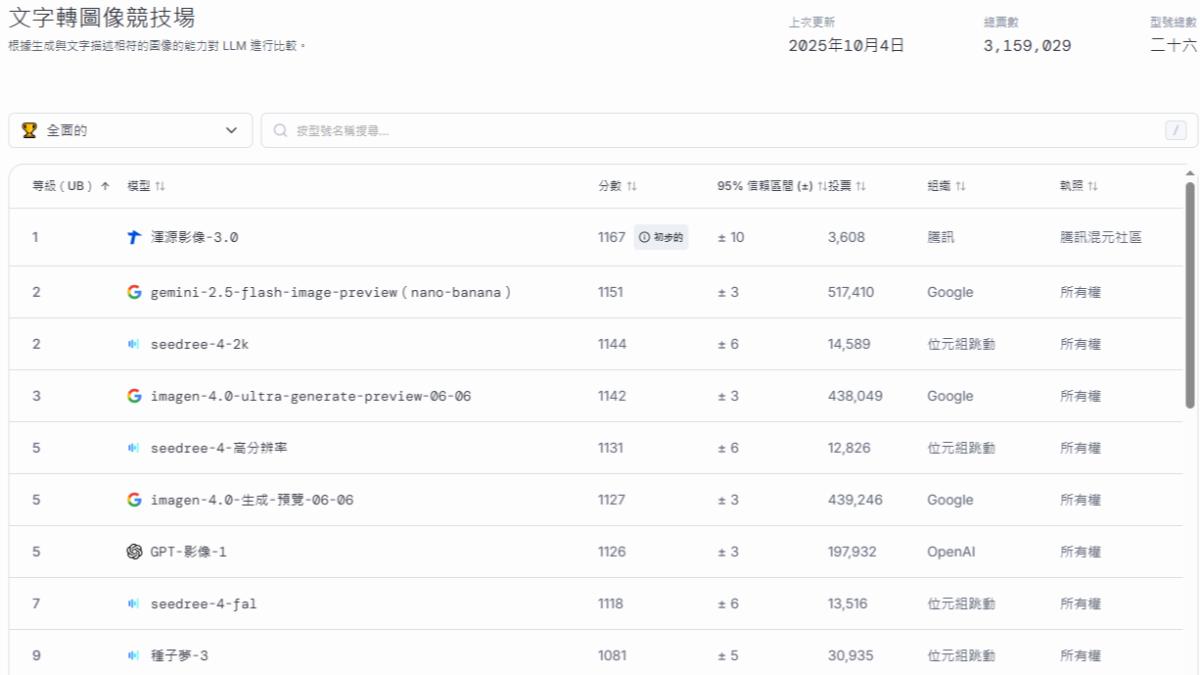Click ByteDance logo beside 種子夢-3

[134, 656]
